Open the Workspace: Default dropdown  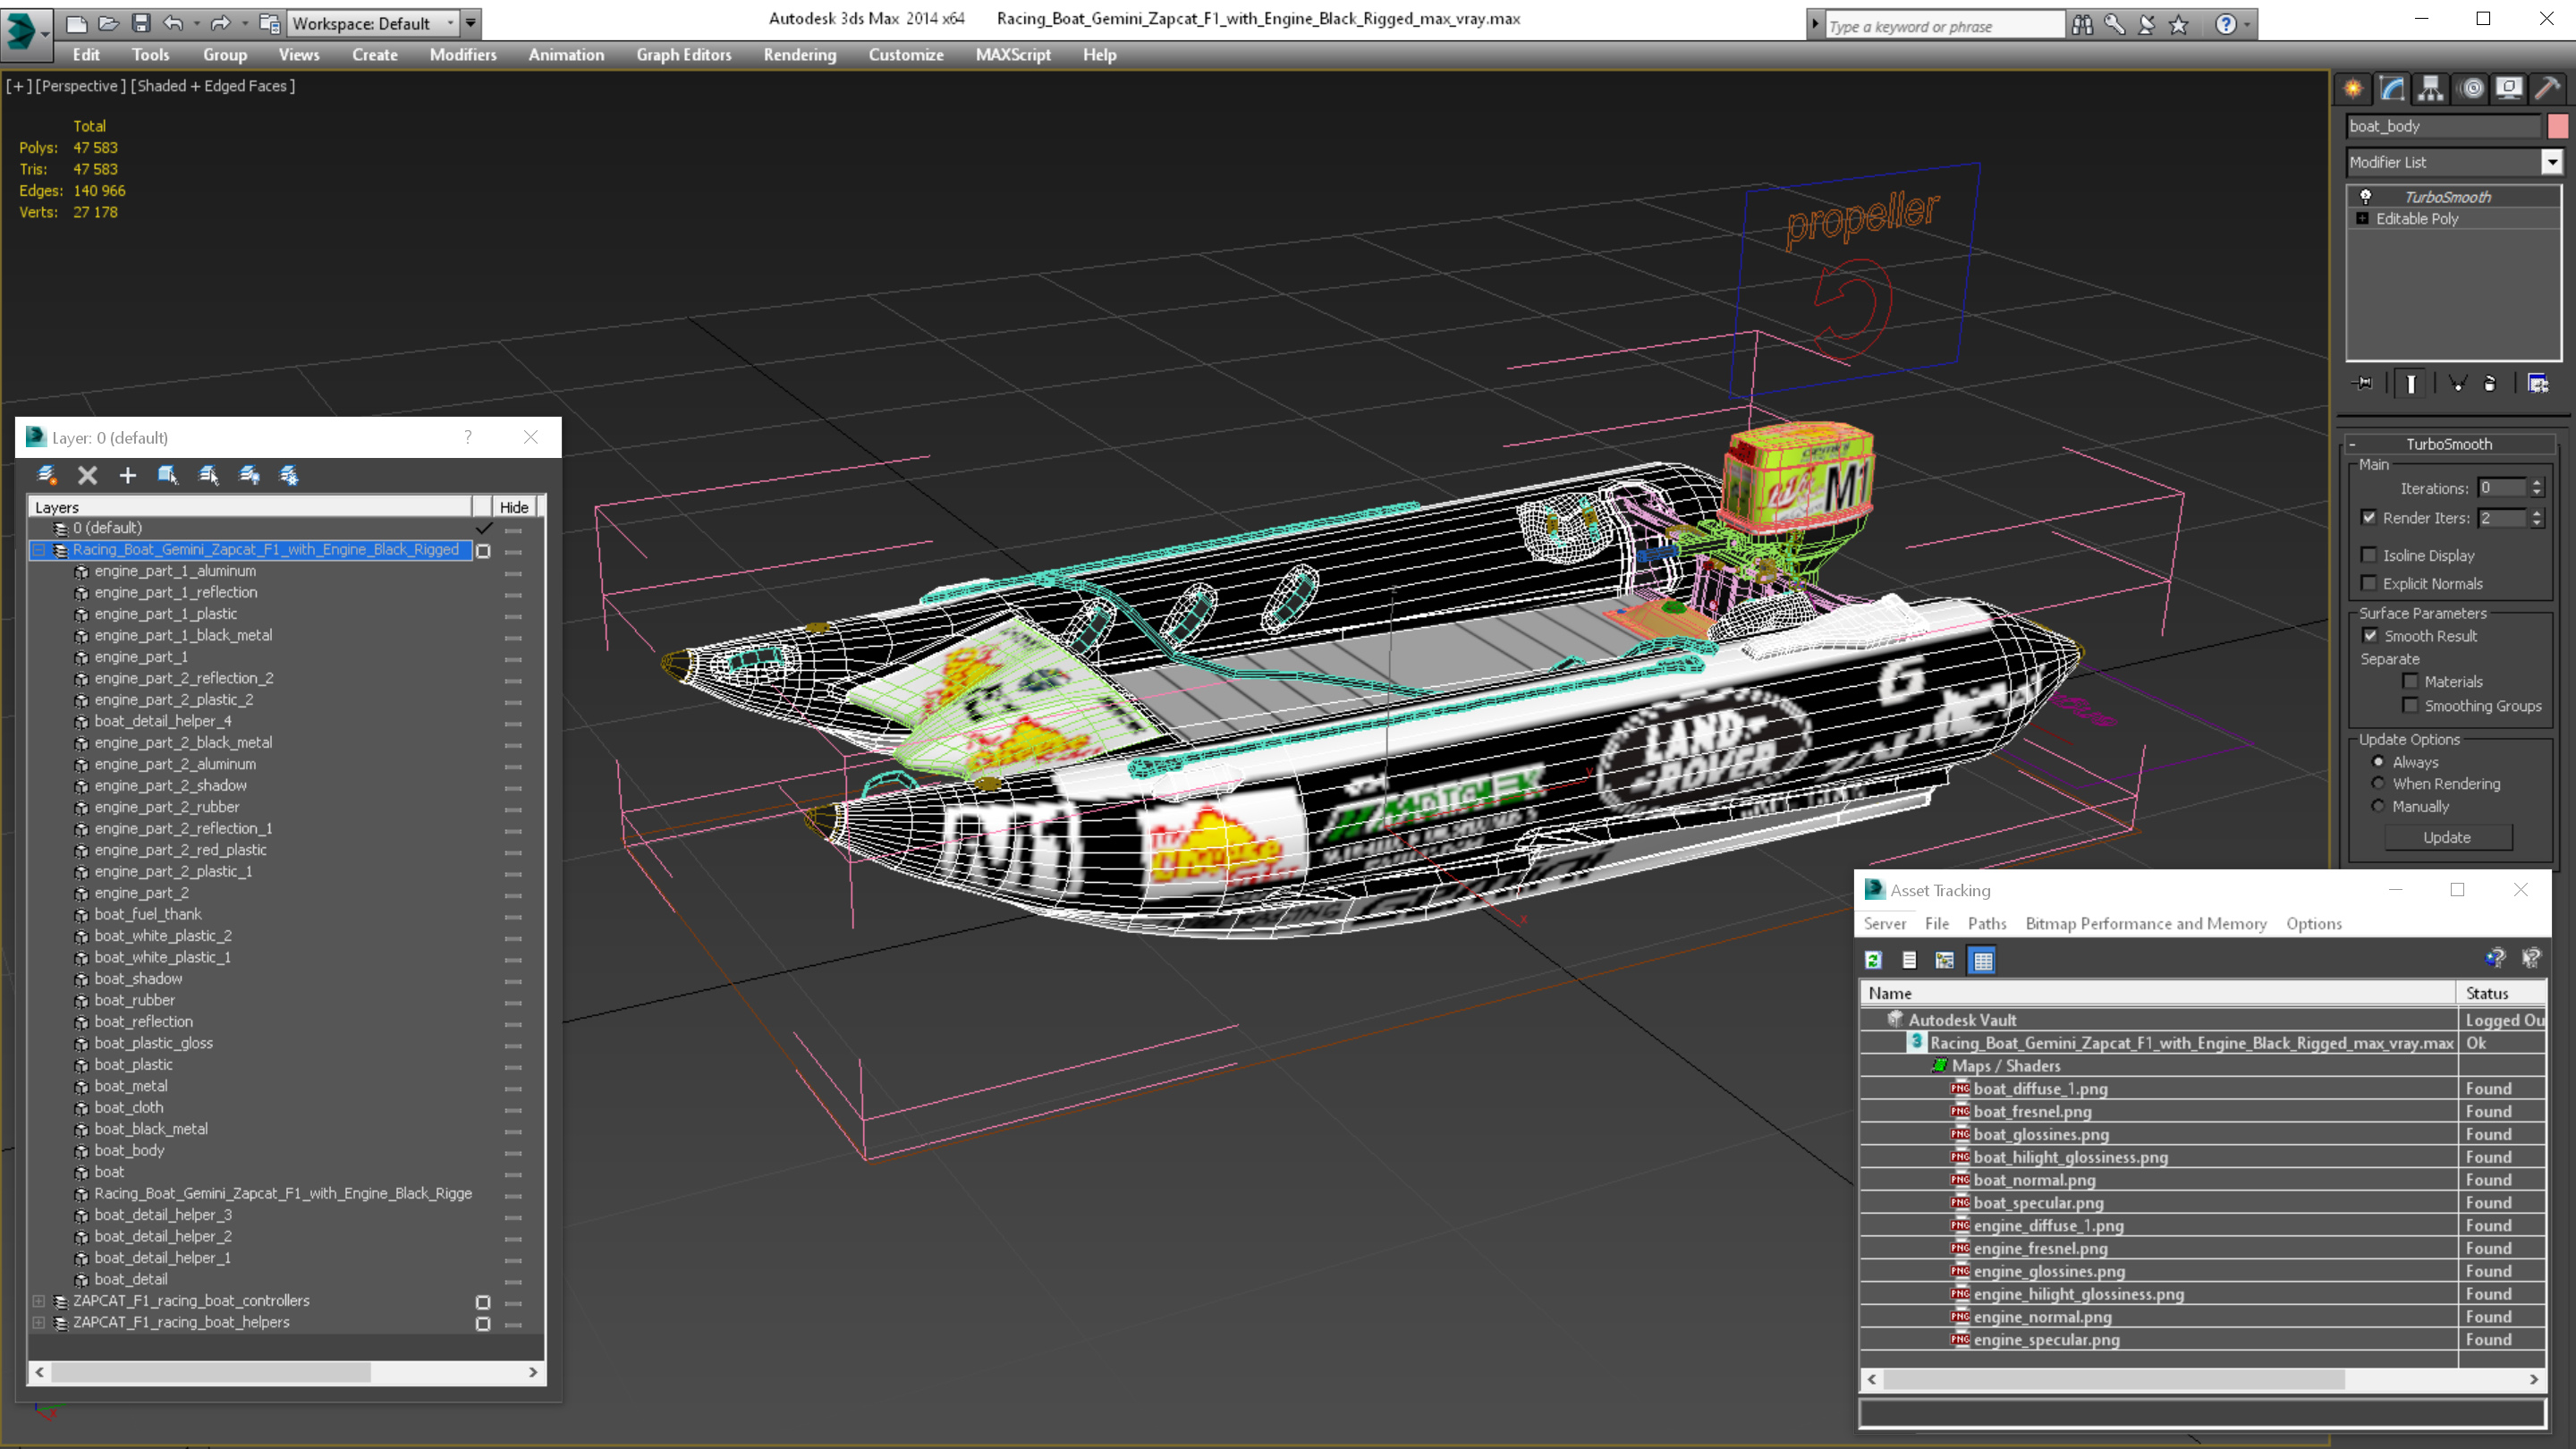(x=372, y=23)
